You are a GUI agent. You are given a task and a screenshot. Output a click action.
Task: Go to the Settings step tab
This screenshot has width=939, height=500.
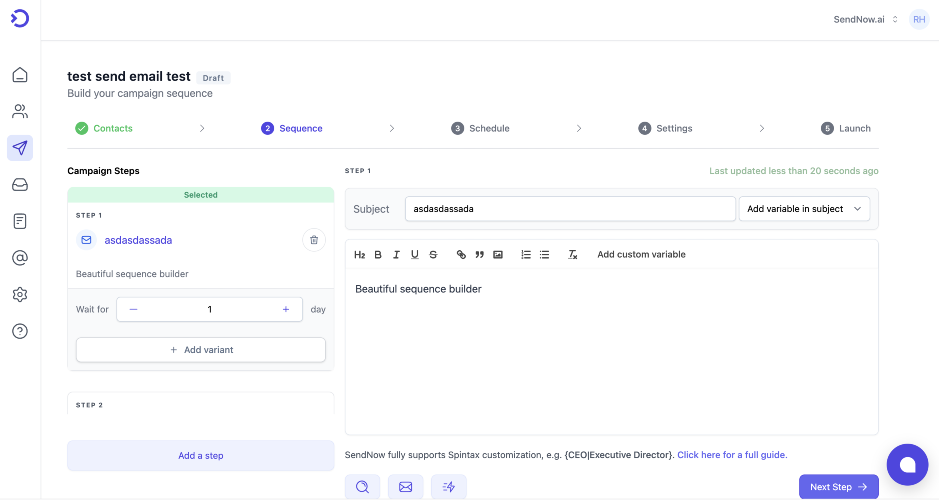pyautogui.click(x=665, y=128)
